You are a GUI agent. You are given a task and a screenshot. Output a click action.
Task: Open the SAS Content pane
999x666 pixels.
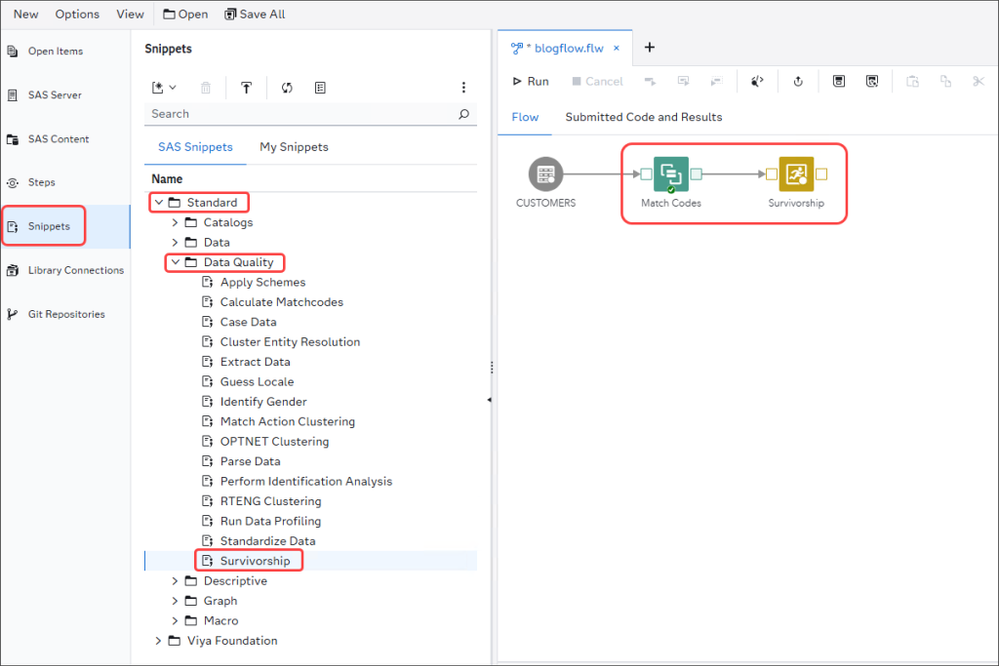[x=58, y=139]
